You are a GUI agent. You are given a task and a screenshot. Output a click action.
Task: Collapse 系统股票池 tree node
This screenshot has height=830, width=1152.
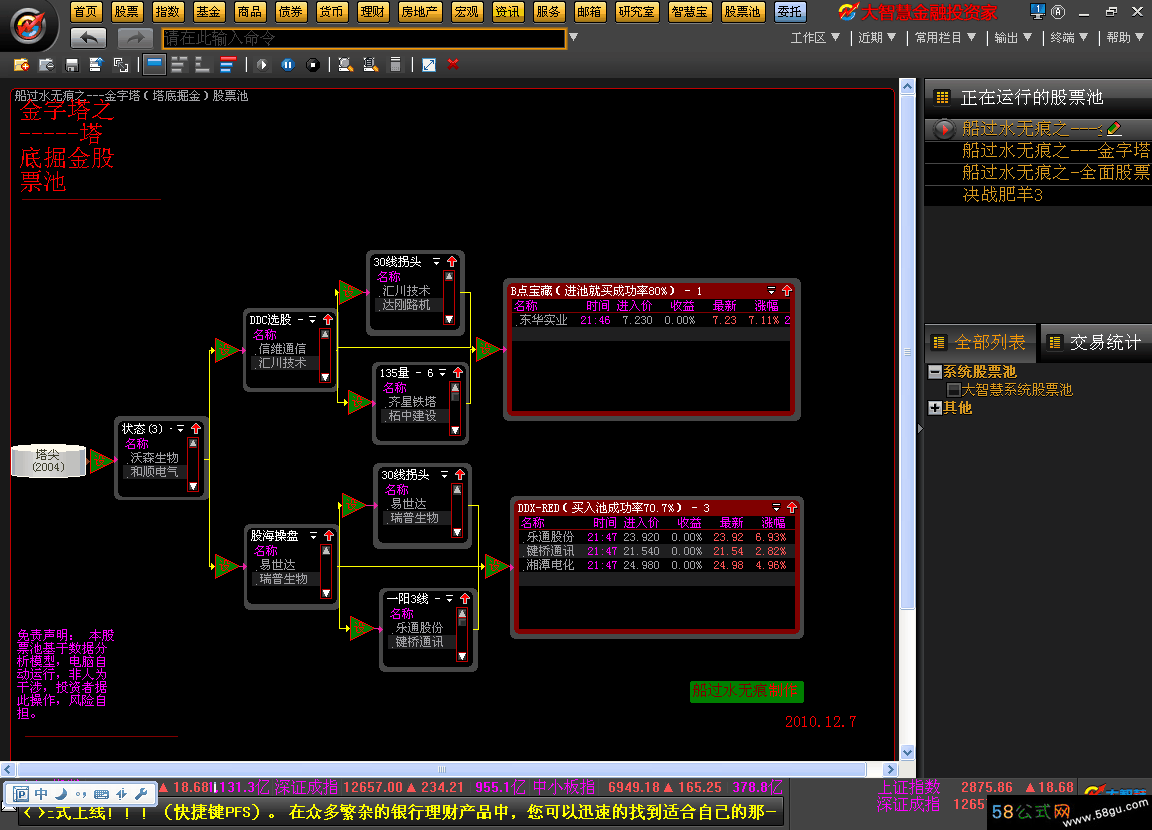[x=935, y=372]
